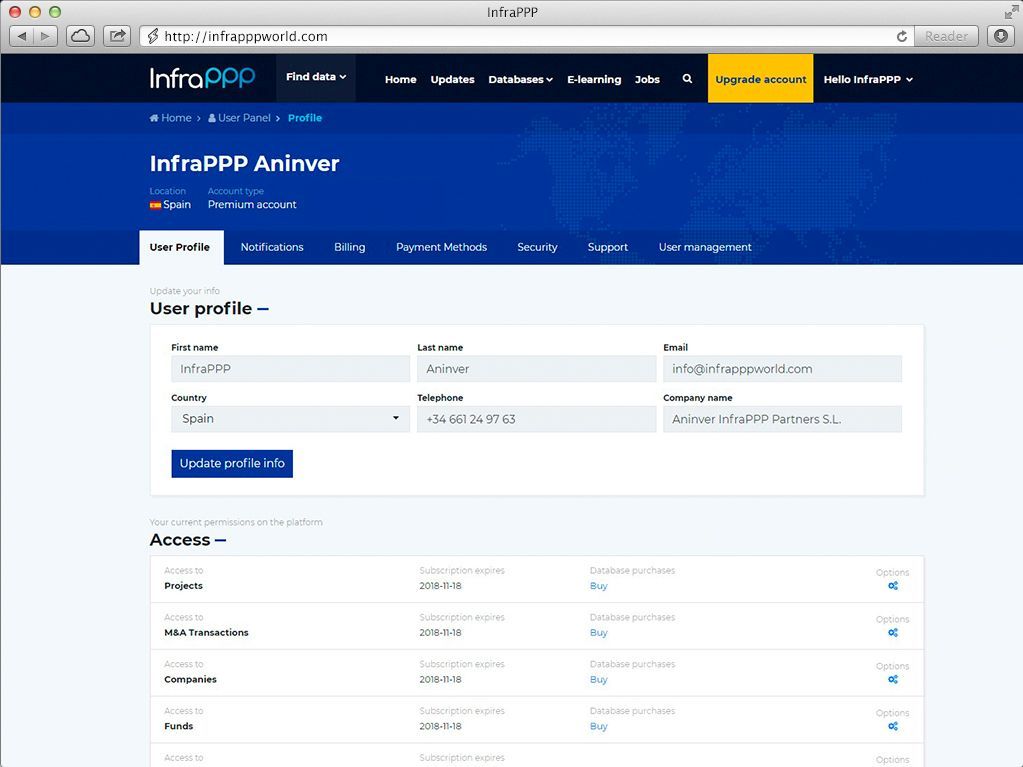Switch to the Billing tab
The height and width of the screenshot is (767, 1023).
349,247
